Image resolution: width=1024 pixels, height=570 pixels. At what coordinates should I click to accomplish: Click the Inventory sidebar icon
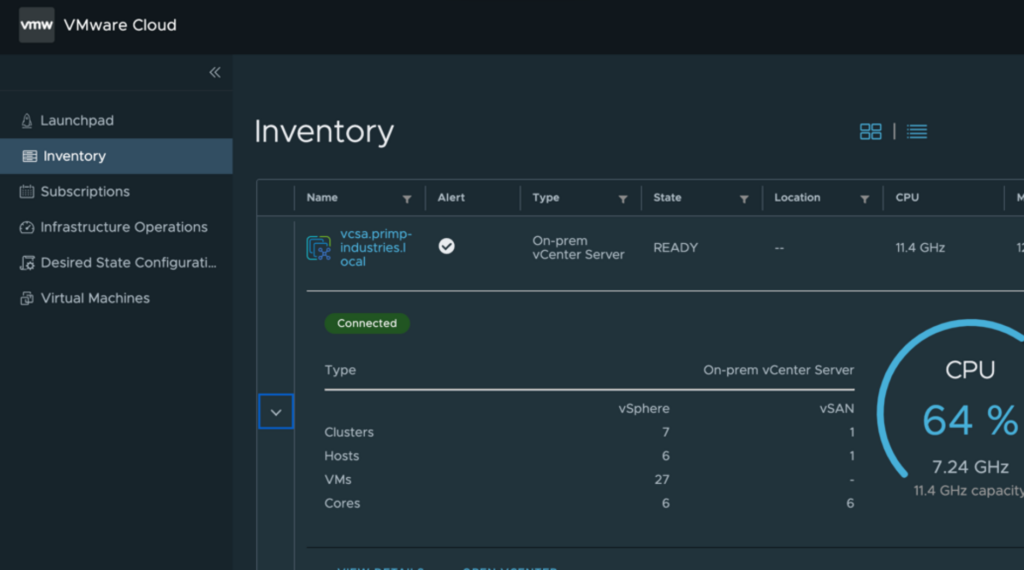(x=29, y=156)
